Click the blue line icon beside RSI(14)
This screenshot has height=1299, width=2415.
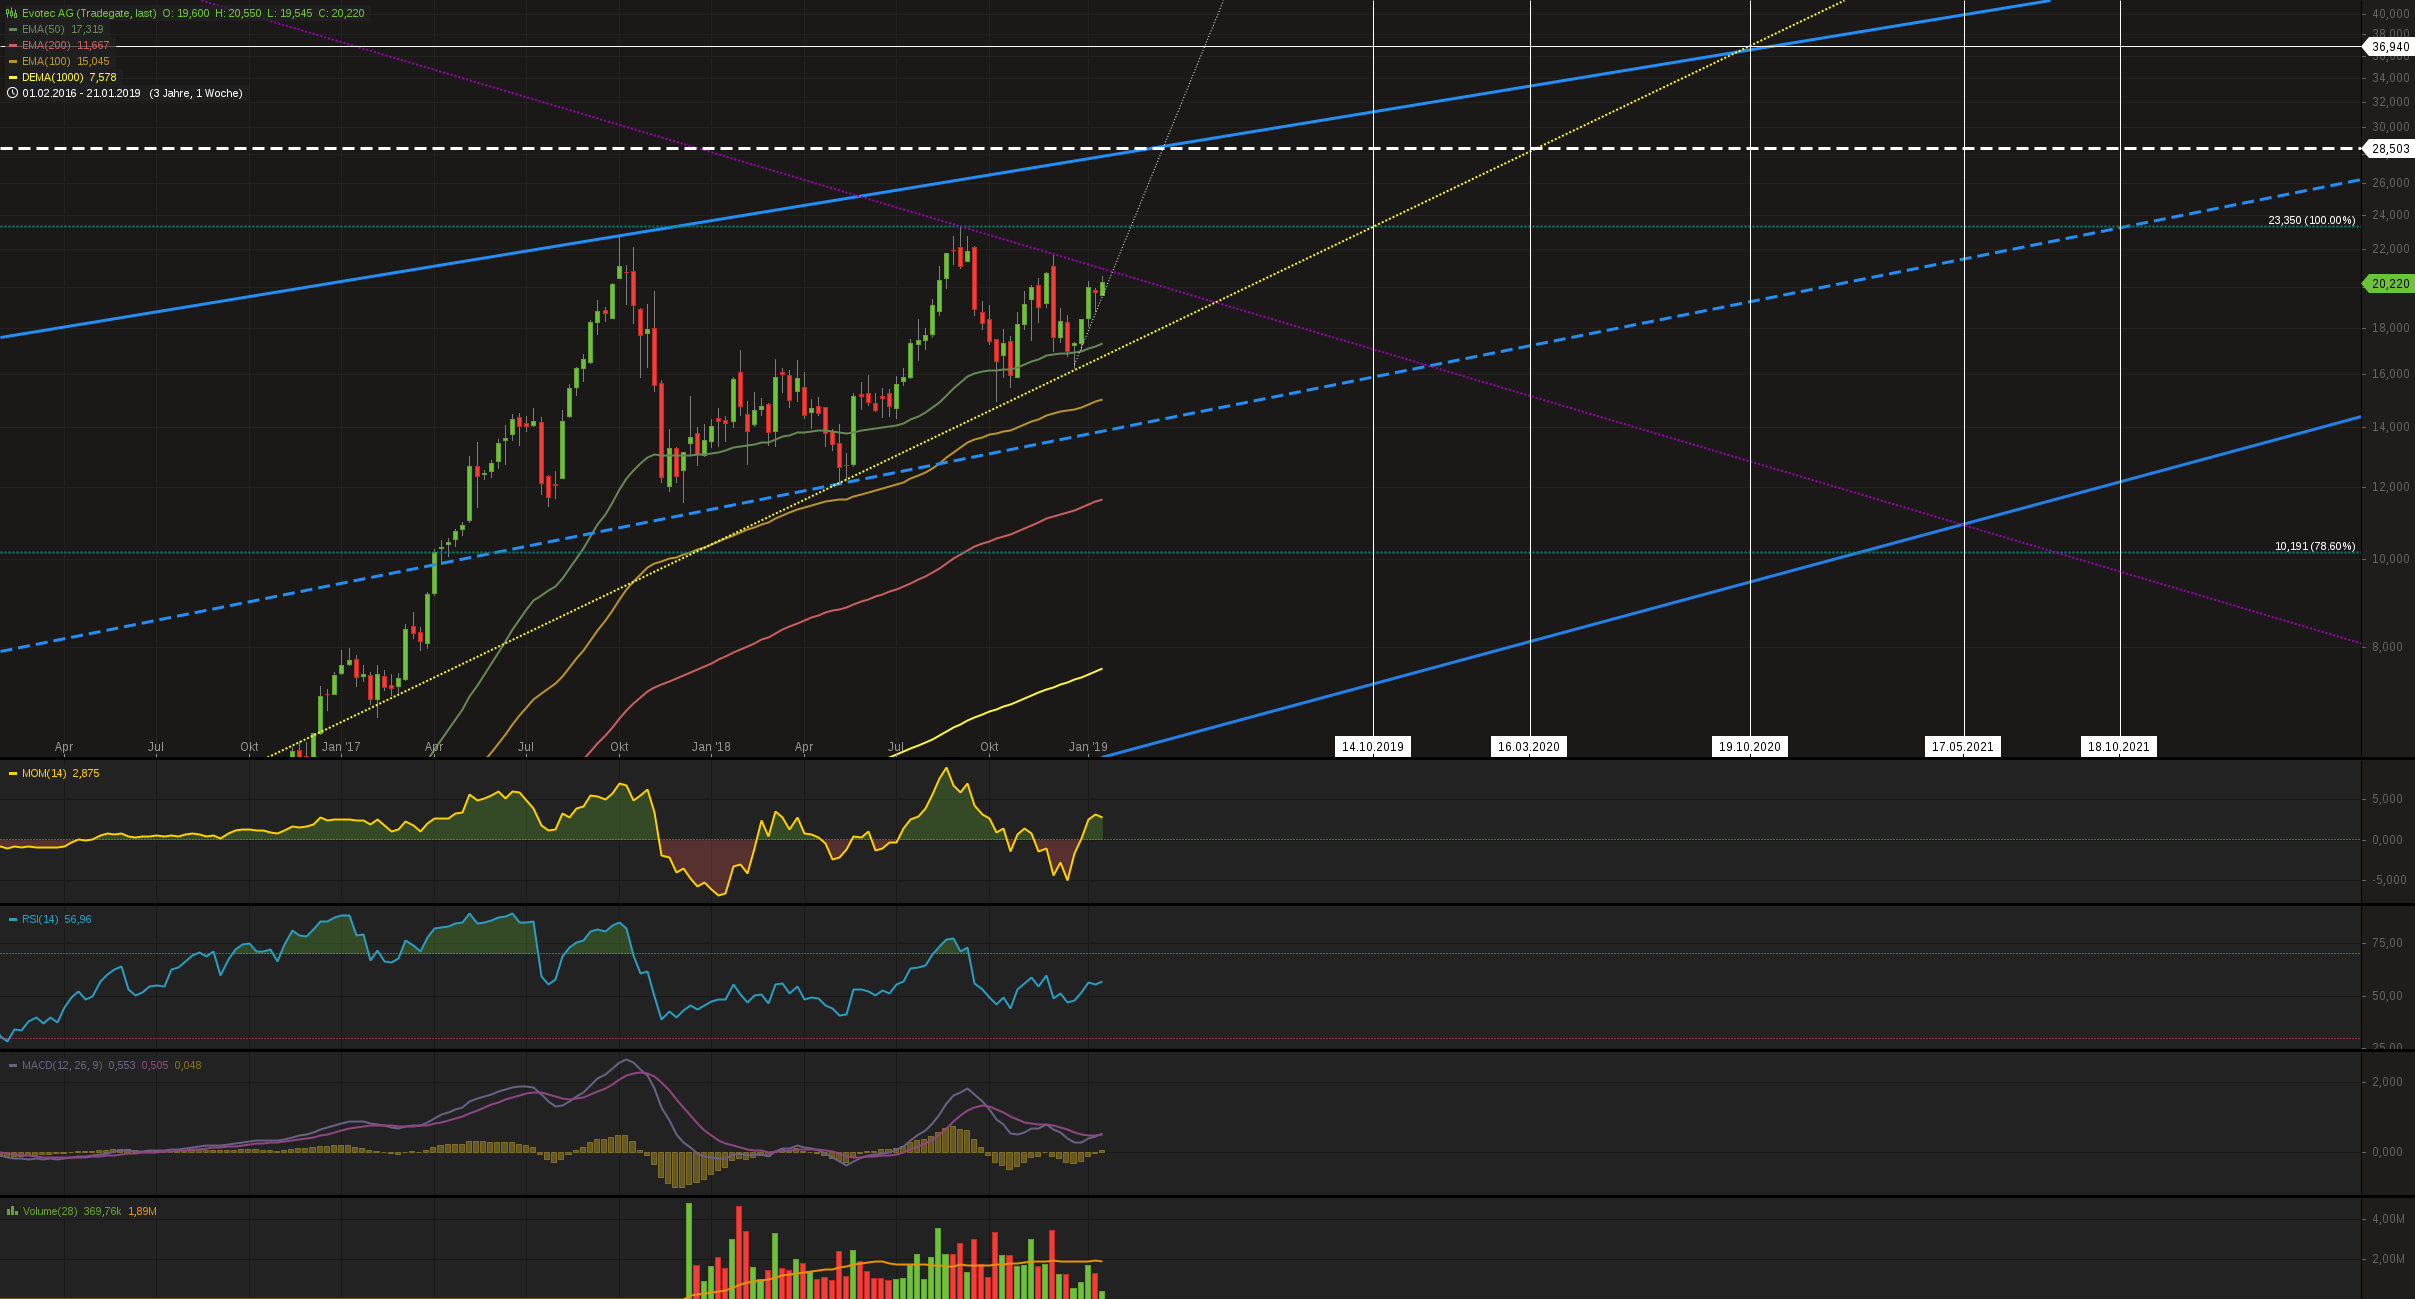click(12, 919)
